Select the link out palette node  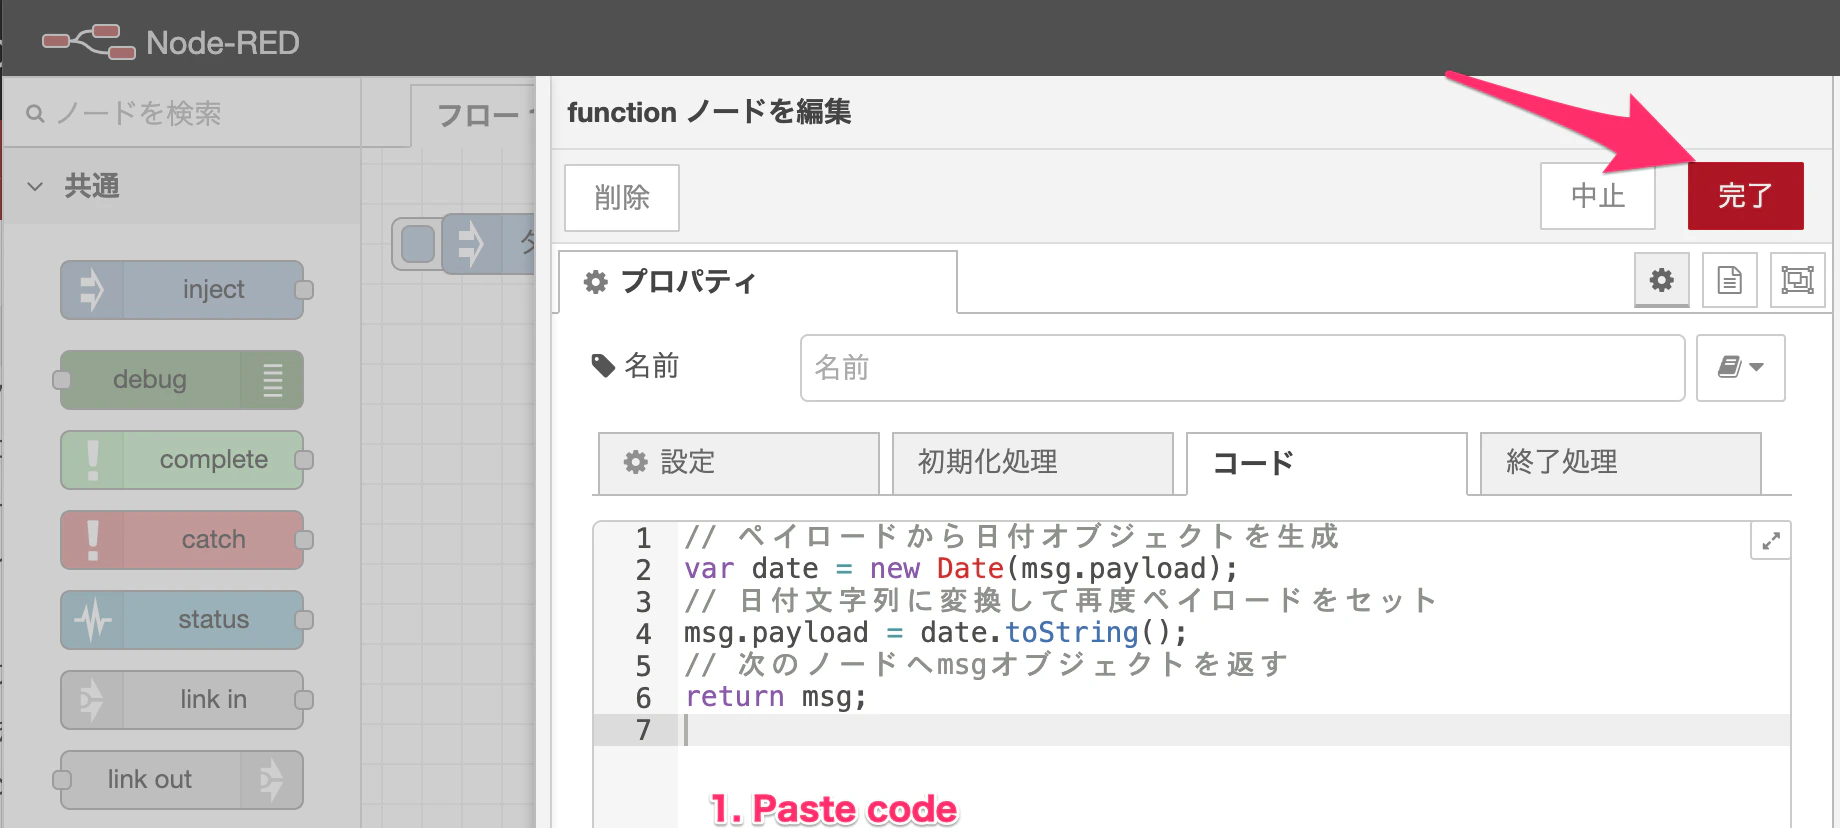coord(182,780)
